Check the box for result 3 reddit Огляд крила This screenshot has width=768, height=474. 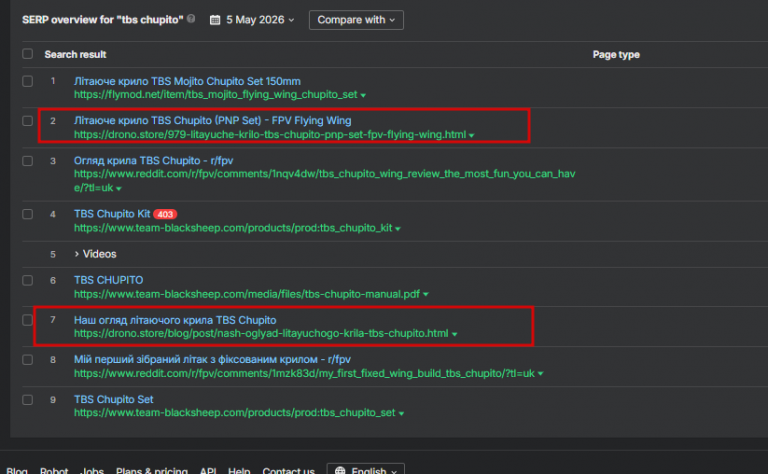pyautogui.click(x=27, y=161)
